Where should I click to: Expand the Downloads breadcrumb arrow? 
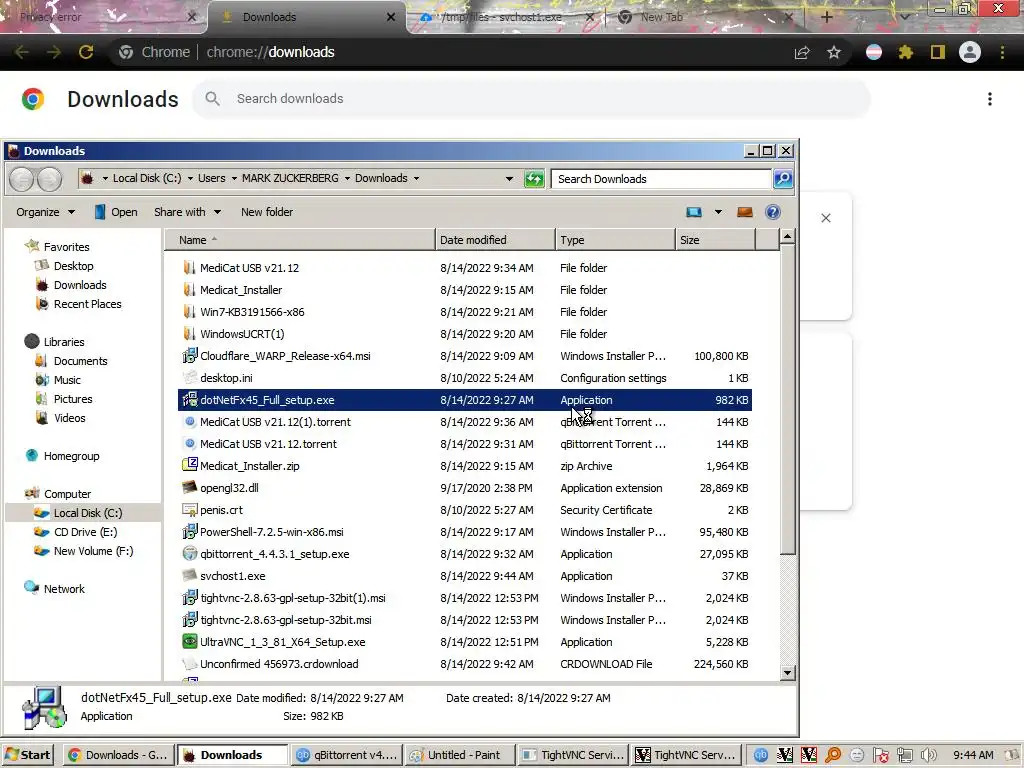click(416, 178)
